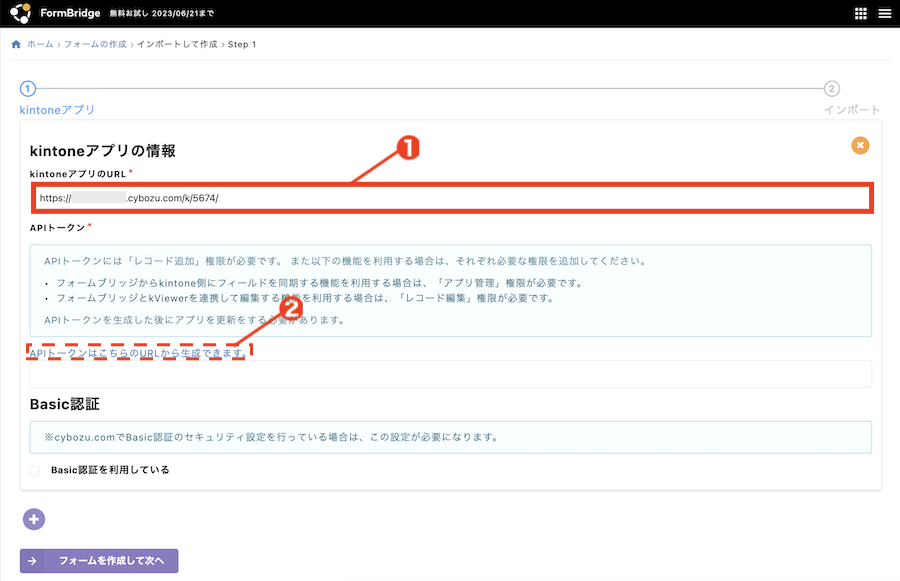Remove kintone app info with orange X
This screenshot has height=581, width=900.
[860, 145]
